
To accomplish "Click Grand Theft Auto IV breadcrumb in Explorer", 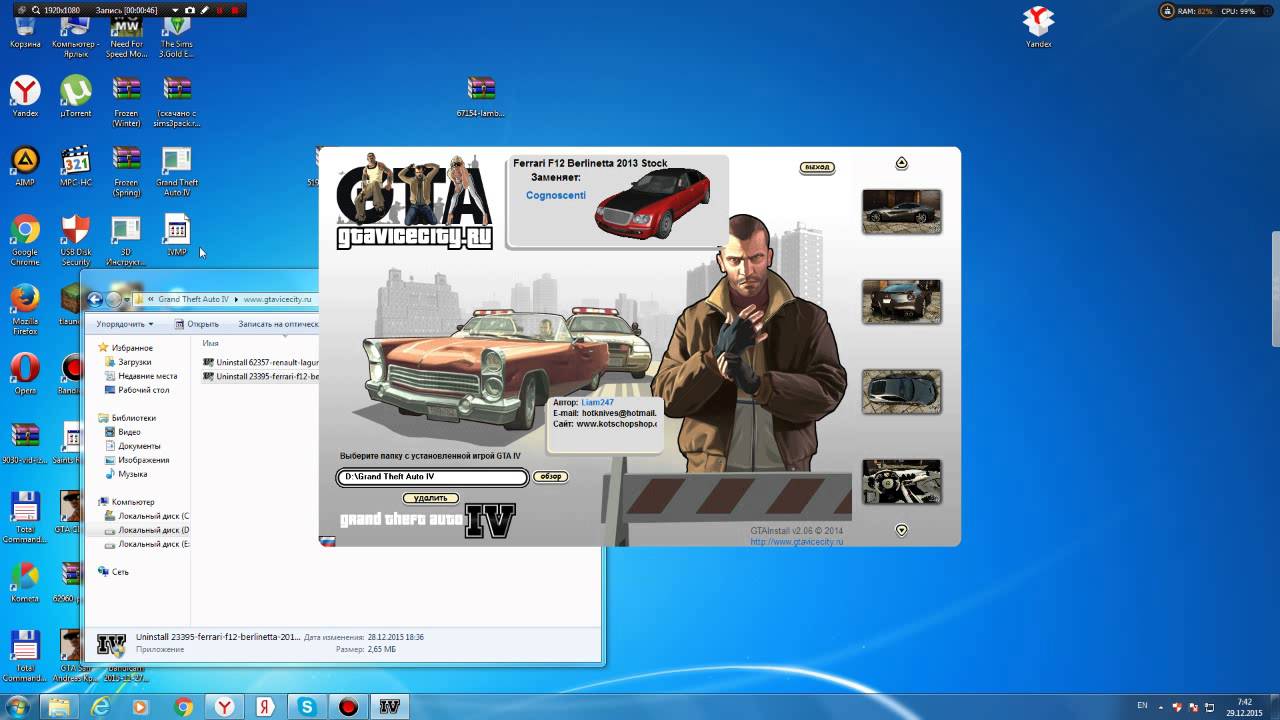I will [x=193, y=299].
